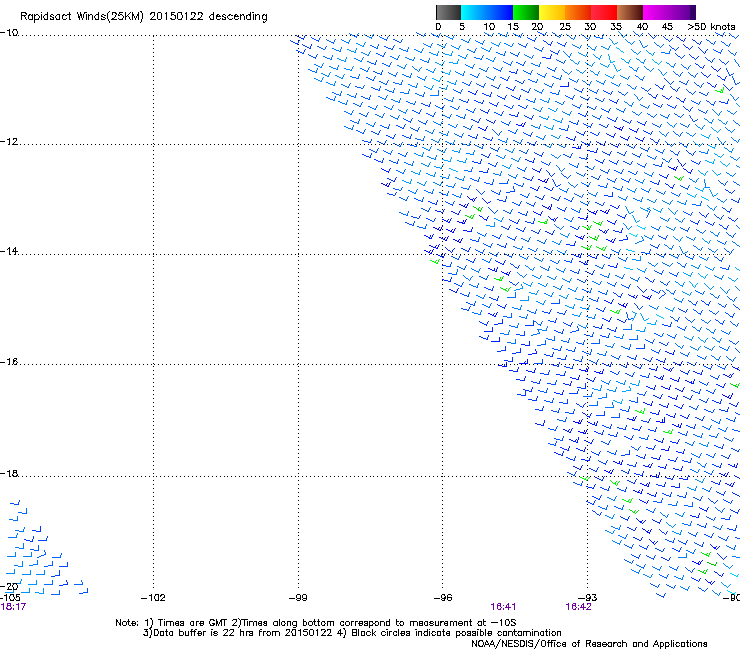Click the '20' label under the color bar
Image resolution: width=740 pixels, height=650 pixels.
[x=537, y=27]
